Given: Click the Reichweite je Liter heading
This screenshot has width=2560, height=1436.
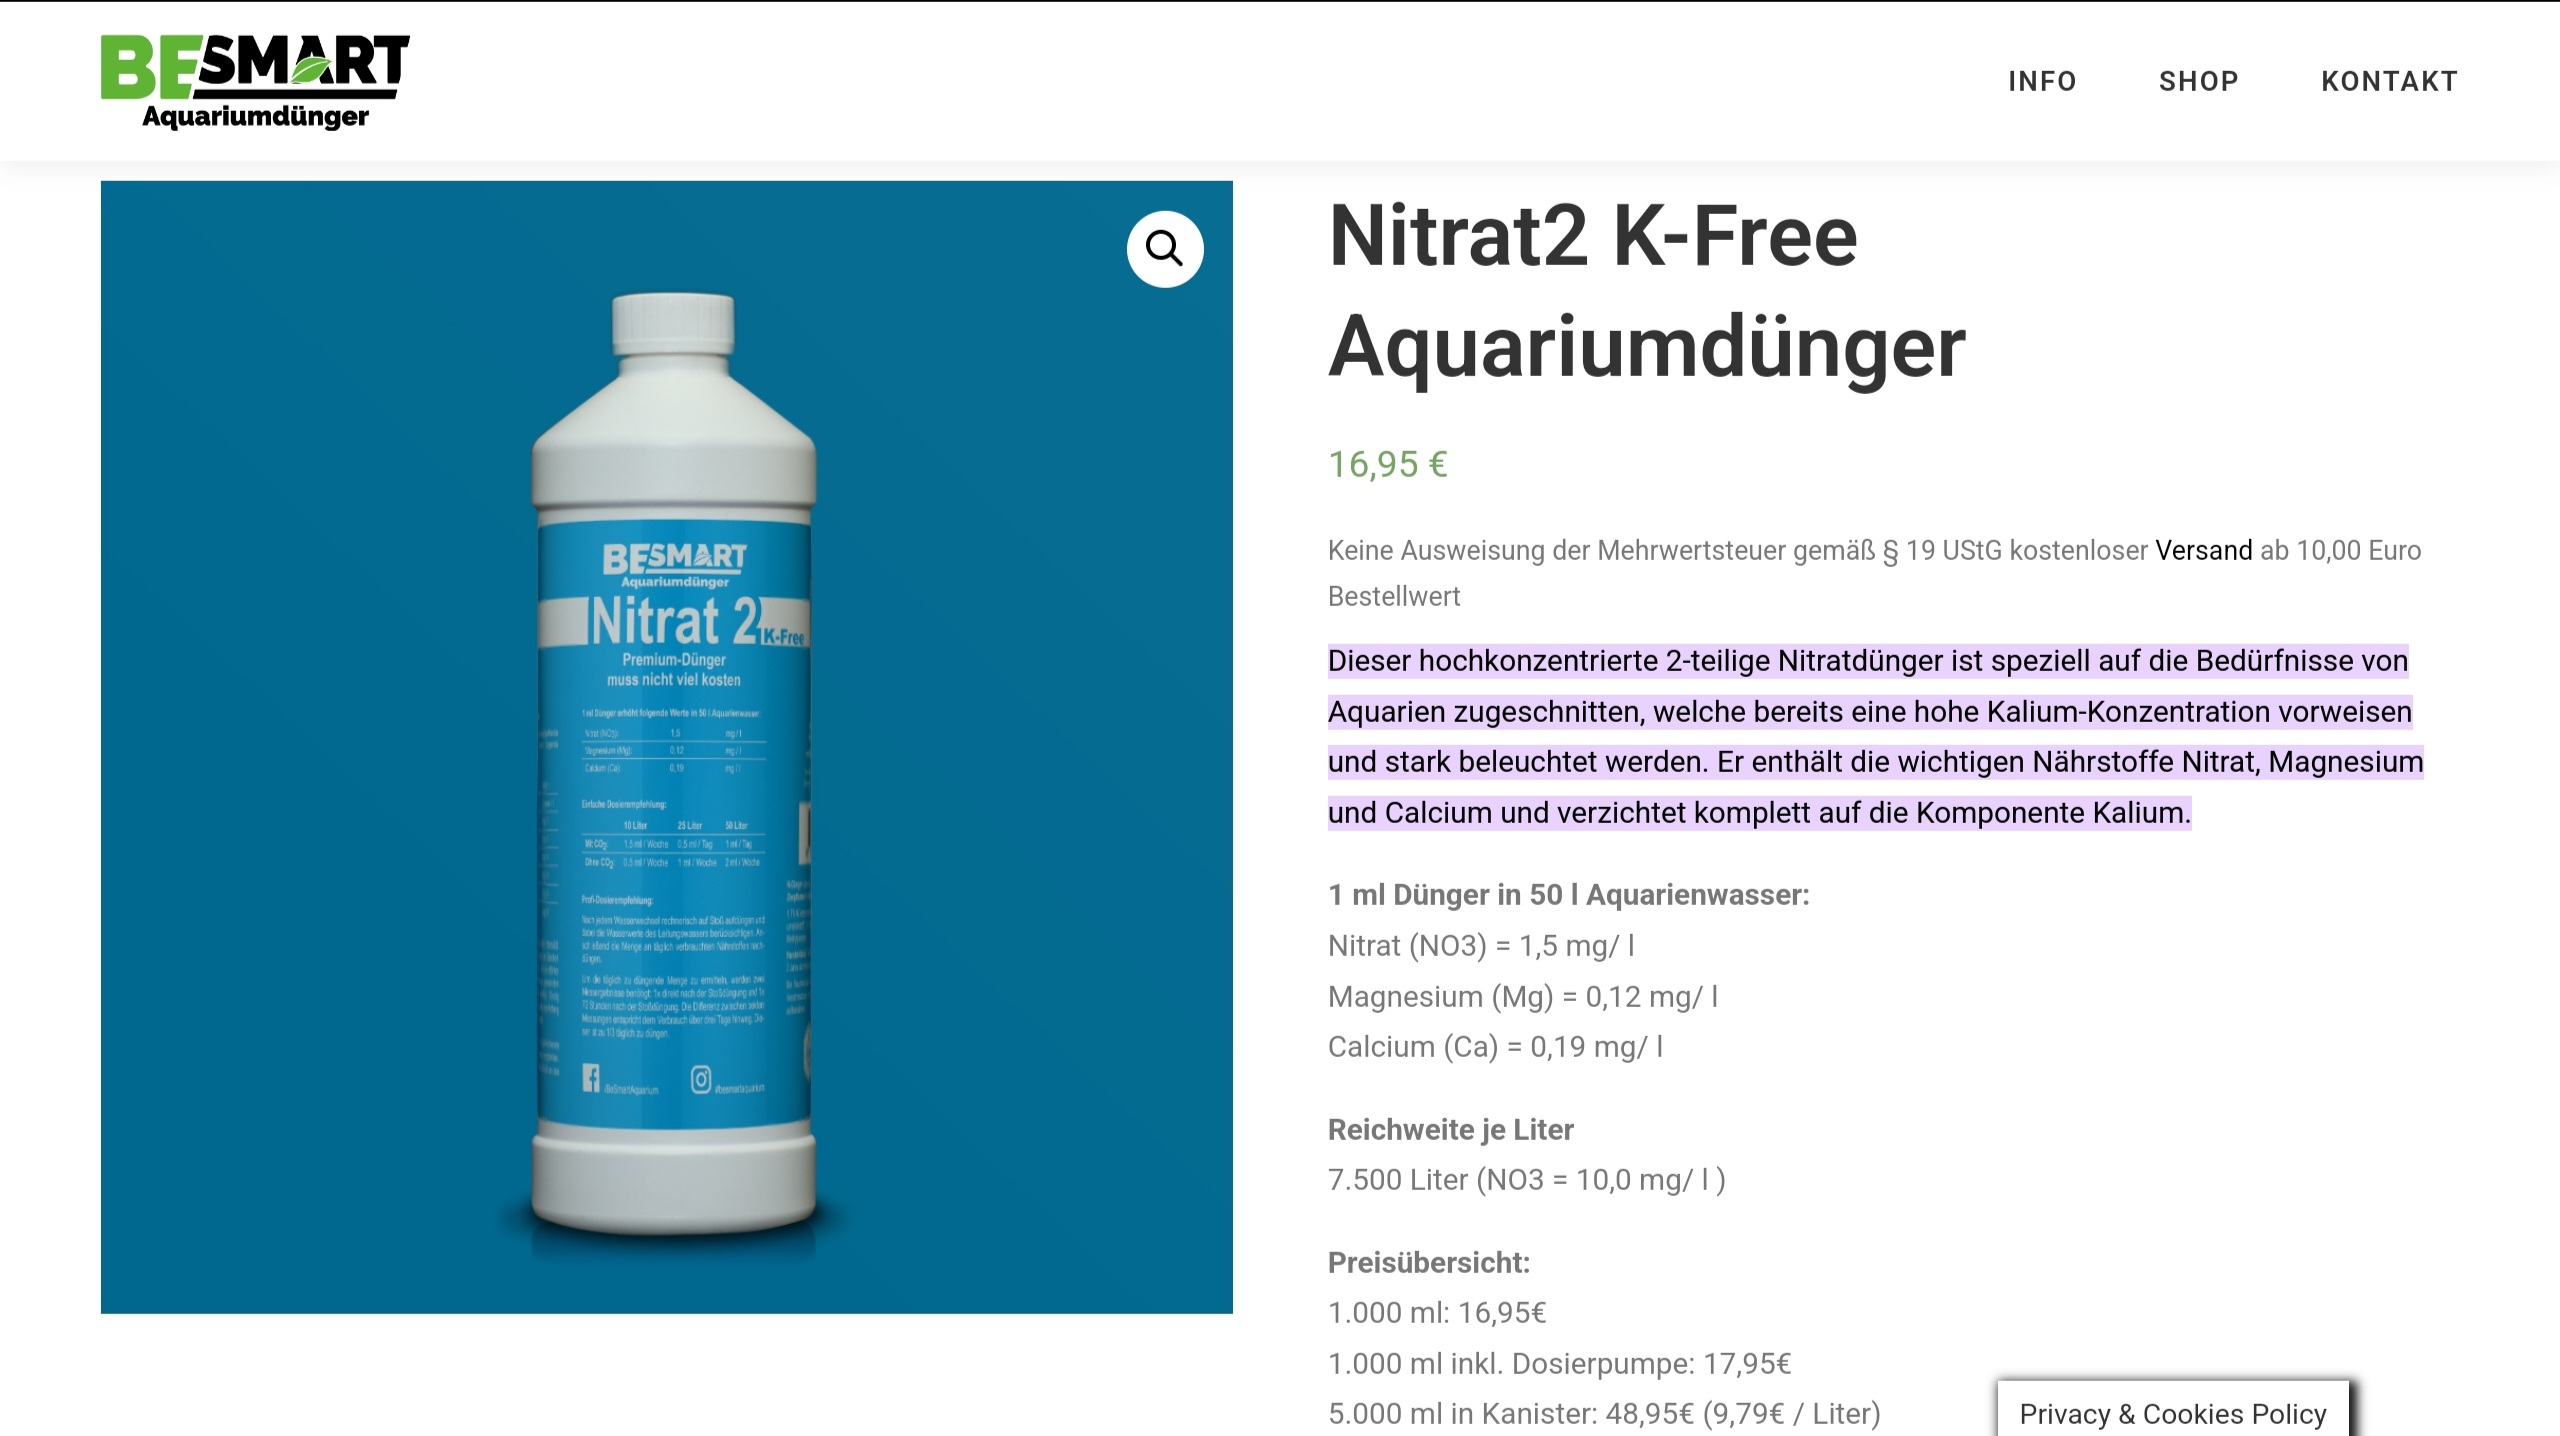Looking at the screenshot, I should point(1450,1129).
